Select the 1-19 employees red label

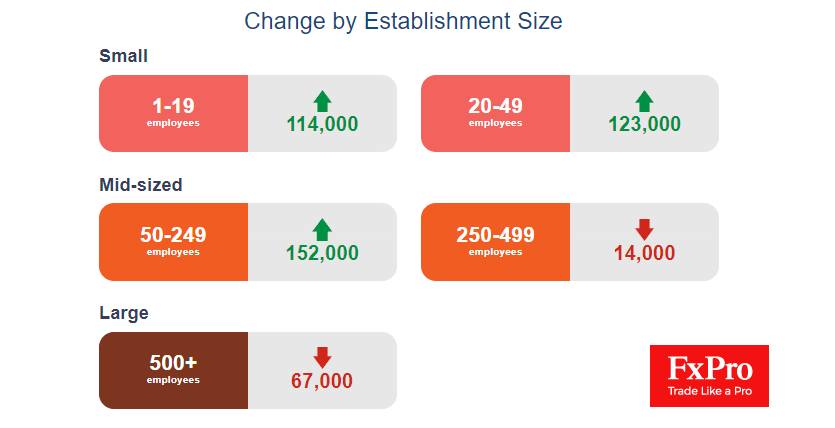(173, 114)
